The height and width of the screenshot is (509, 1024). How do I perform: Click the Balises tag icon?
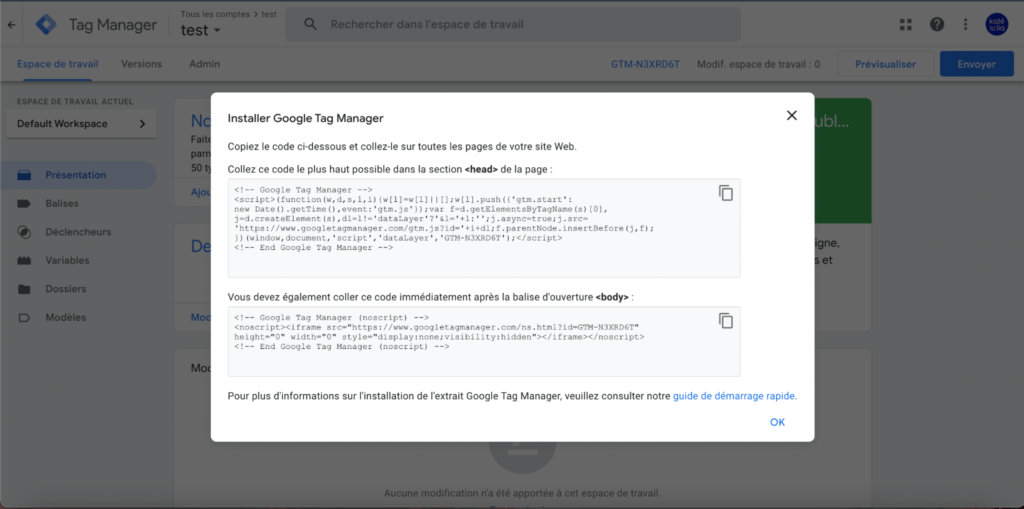pyautogui.click(x=24, y=204)
